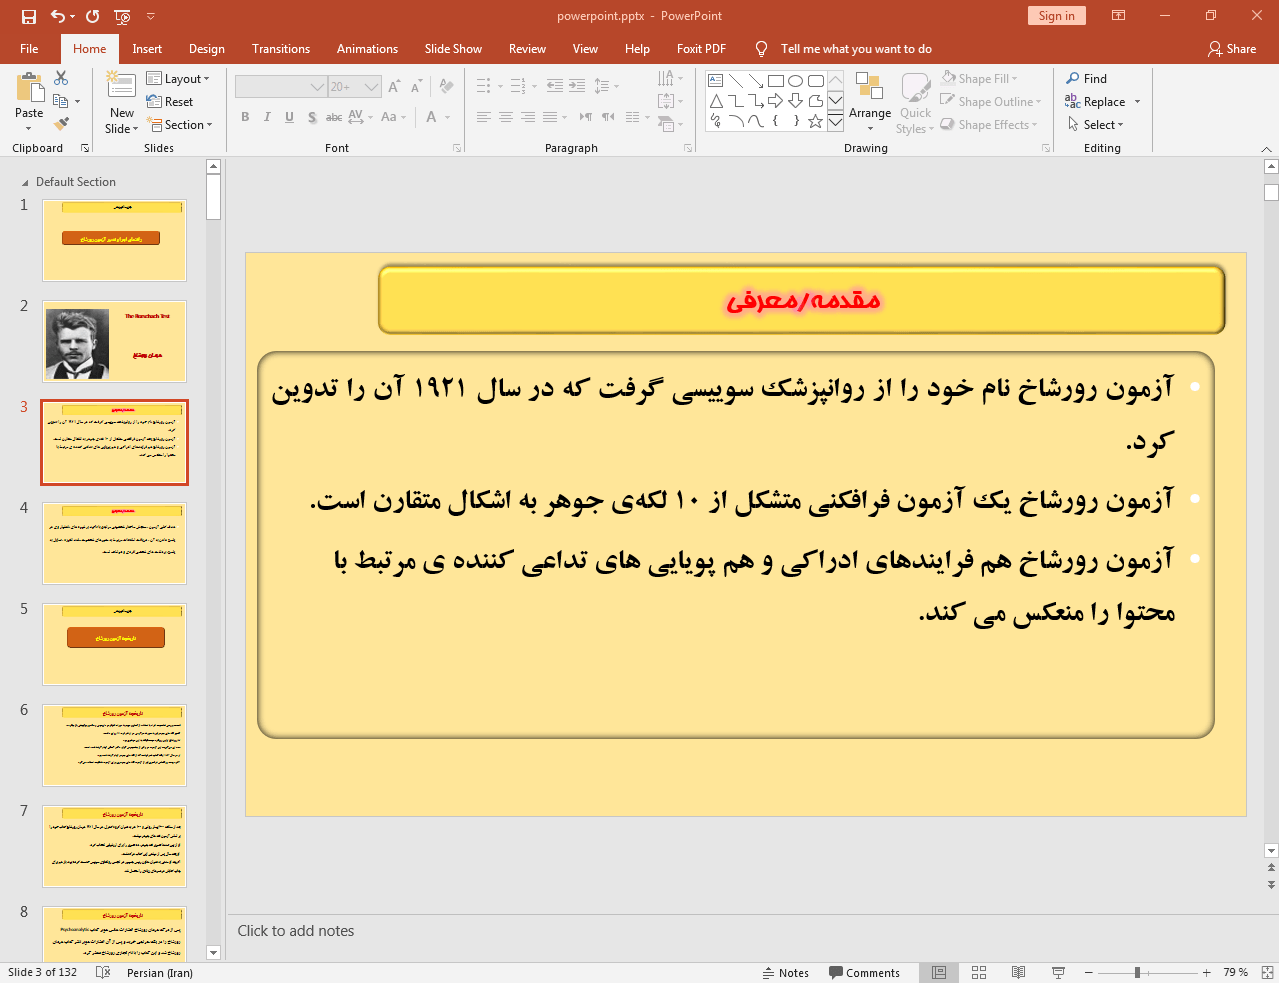This screenshot has width=1279, height=983.
Task: Toggle Normal view button in status bar
Action: tap(939, 972)
